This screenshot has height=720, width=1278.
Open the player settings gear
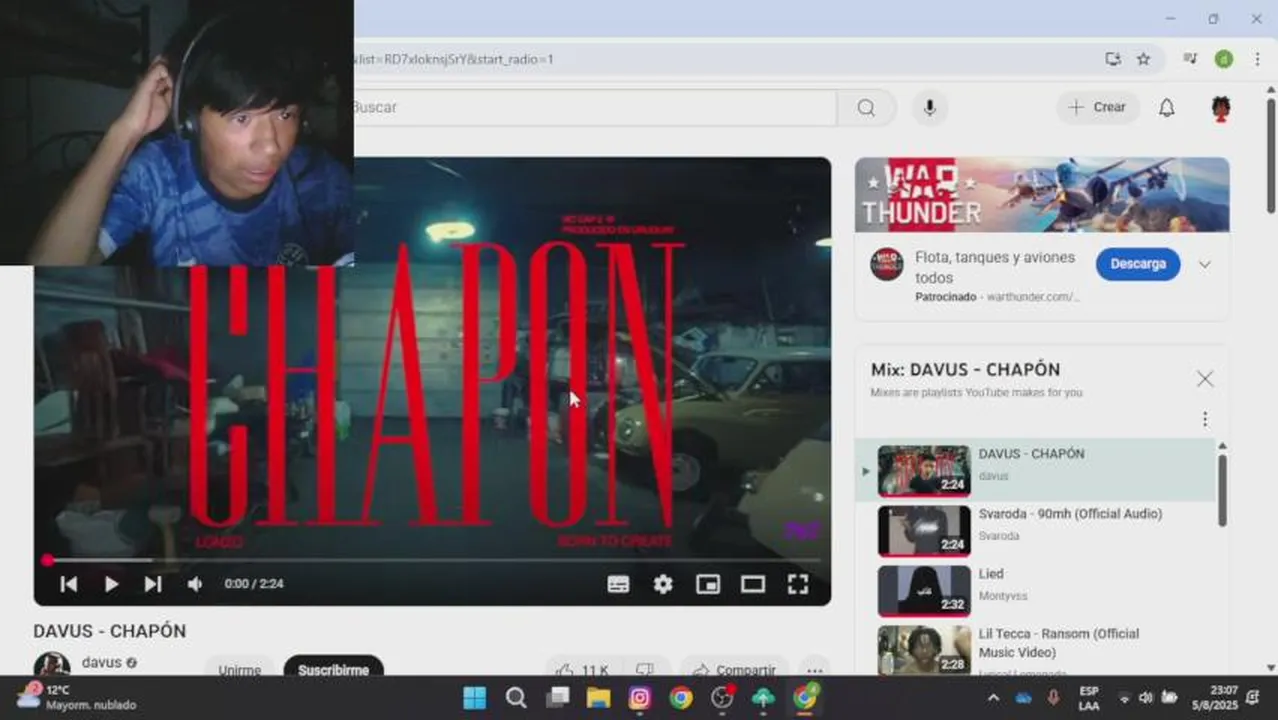click(663, 584)
